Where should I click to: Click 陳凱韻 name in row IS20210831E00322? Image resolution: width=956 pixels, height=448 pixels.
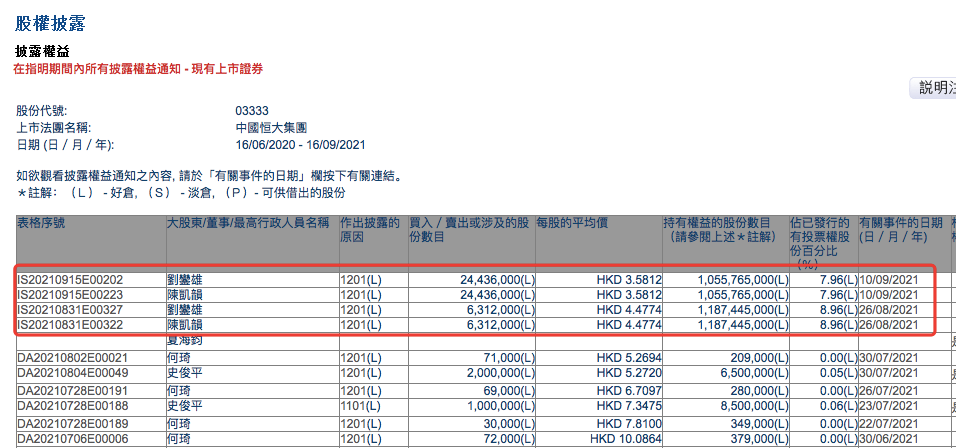point(185,325)
